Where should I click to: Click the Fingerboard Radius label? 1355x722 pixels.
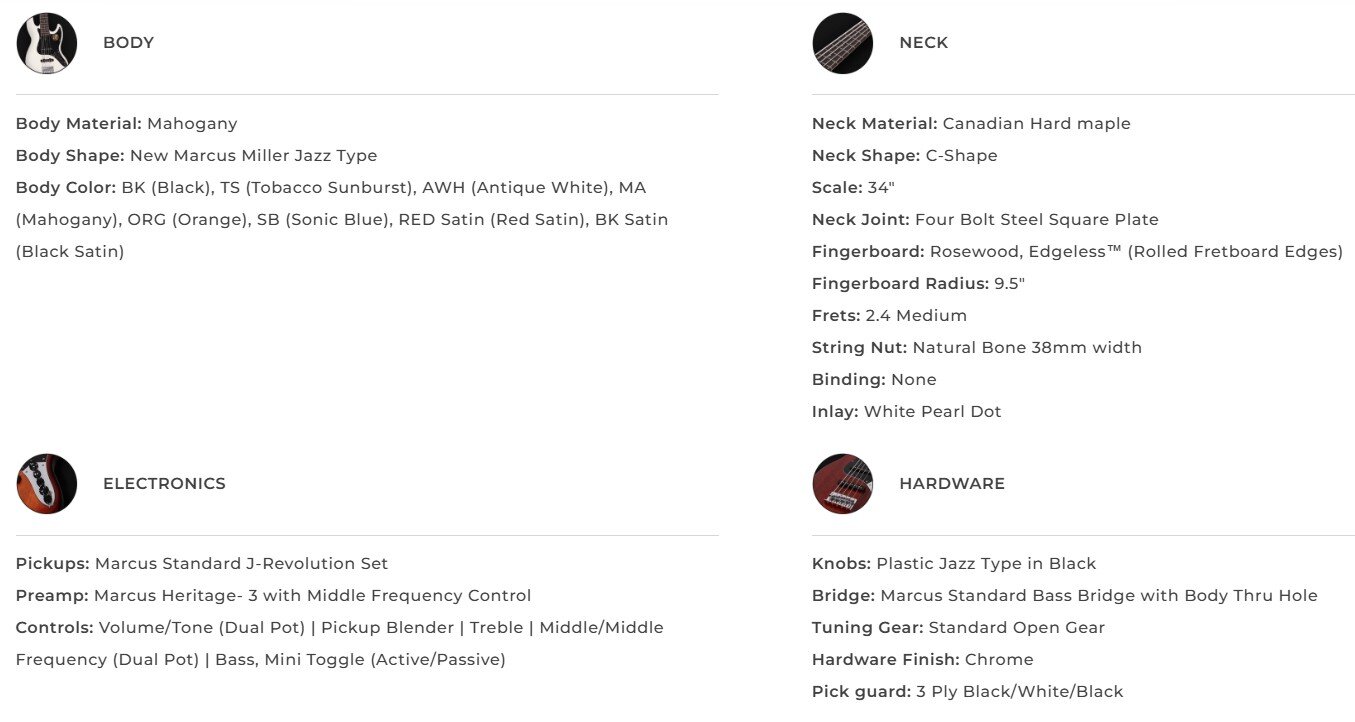pos(900,284)
